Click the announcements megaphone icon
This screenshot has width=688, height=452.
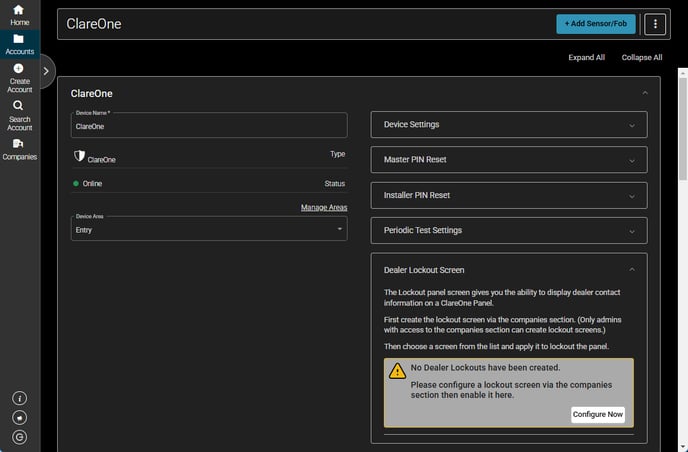click(x=19, y=417)
